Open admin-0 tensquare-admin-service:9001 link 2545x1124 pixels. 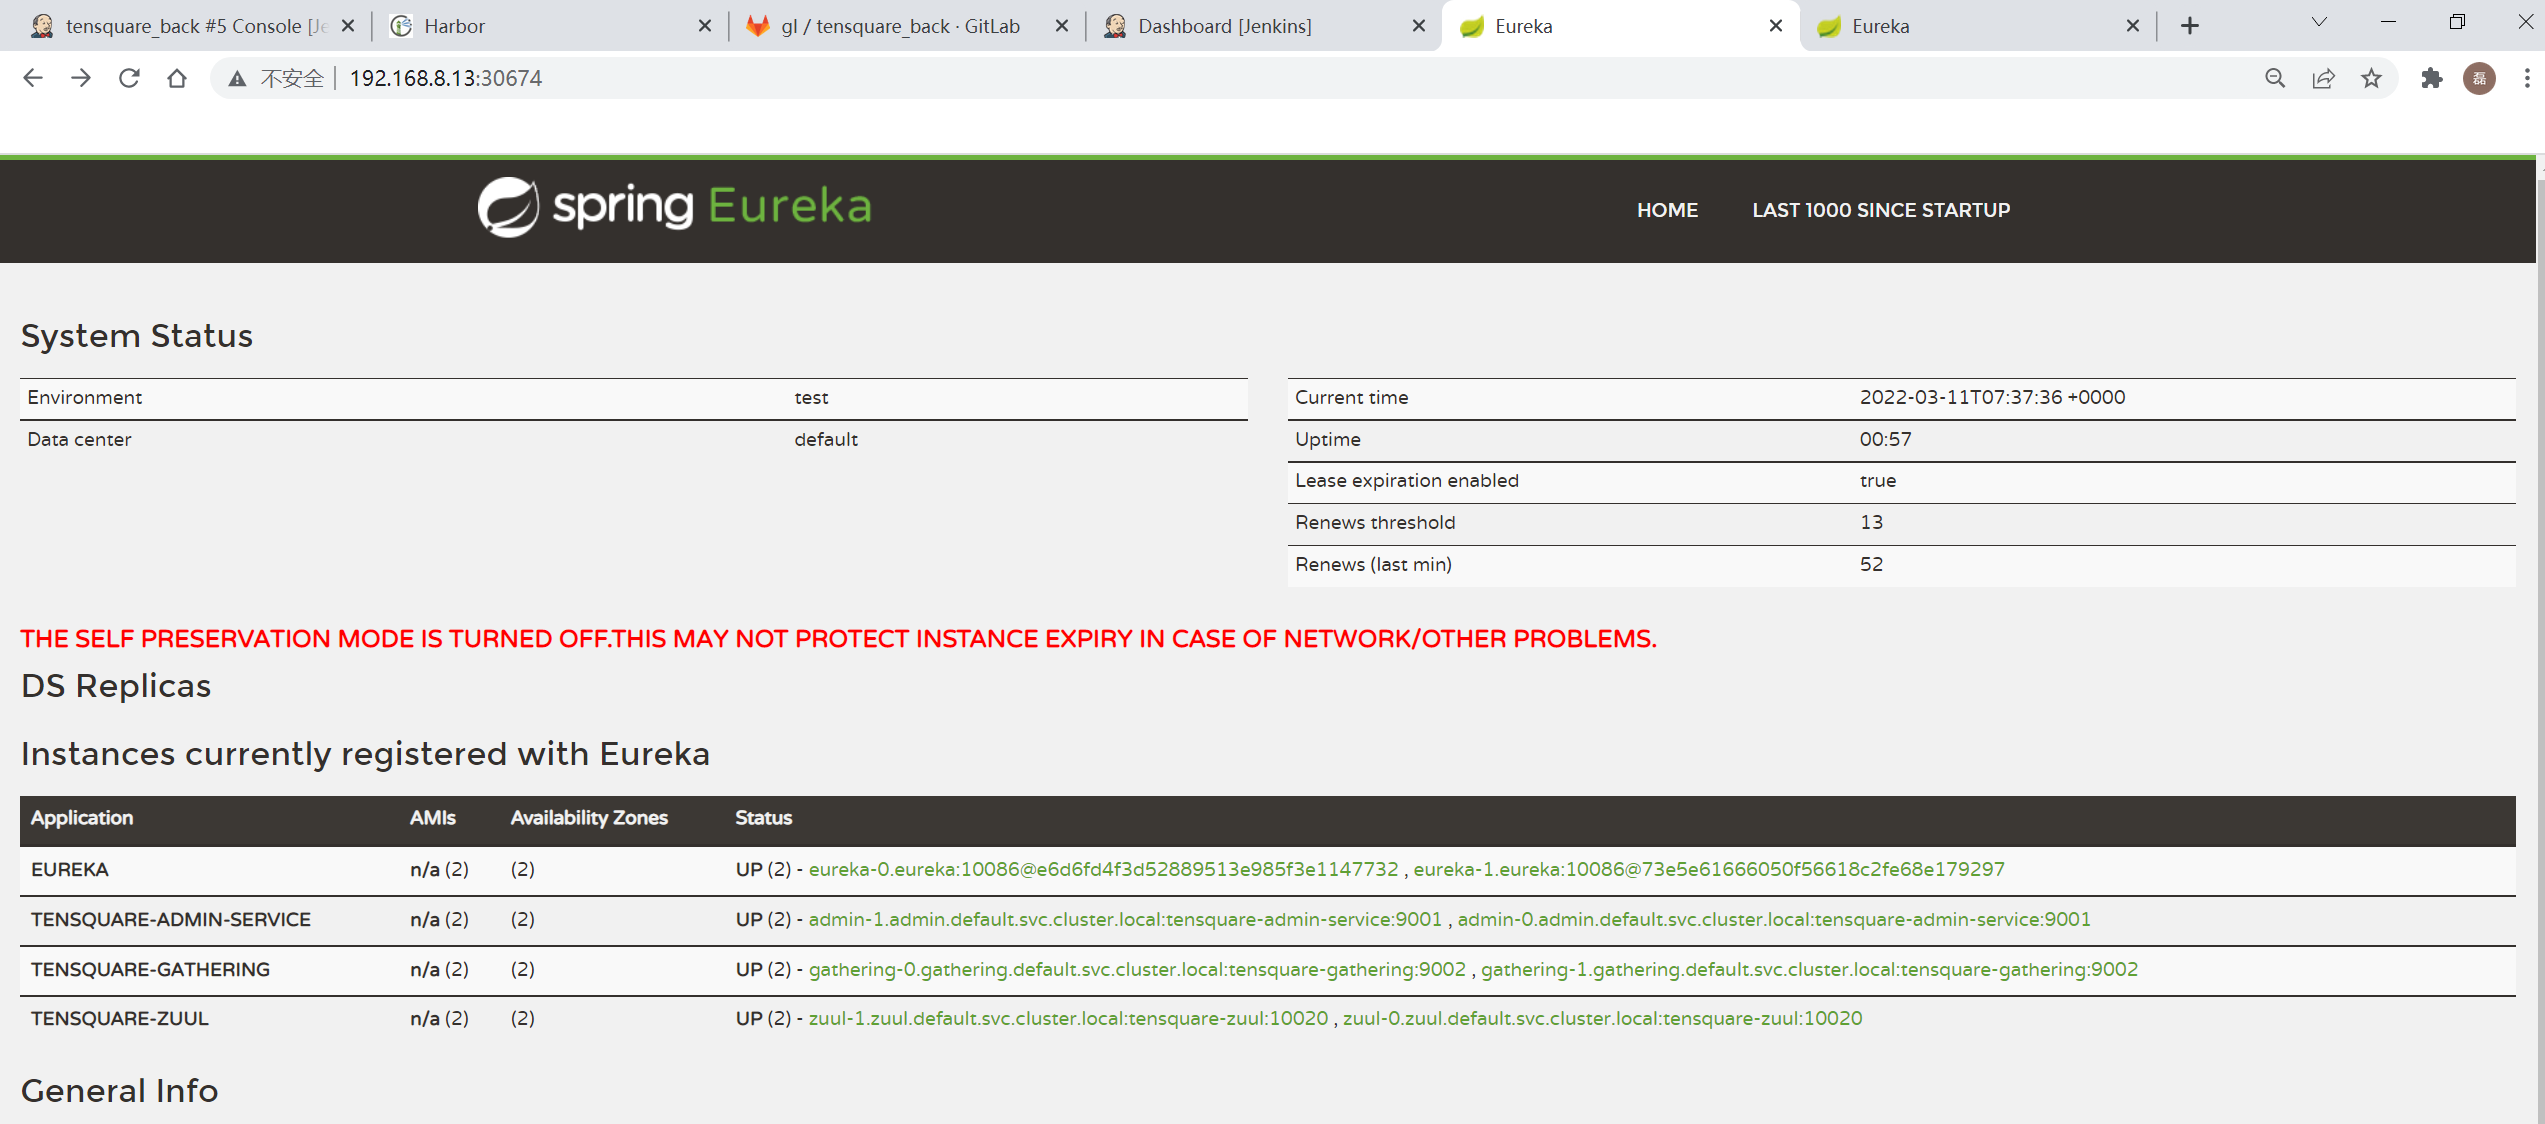click(1774, 919)
